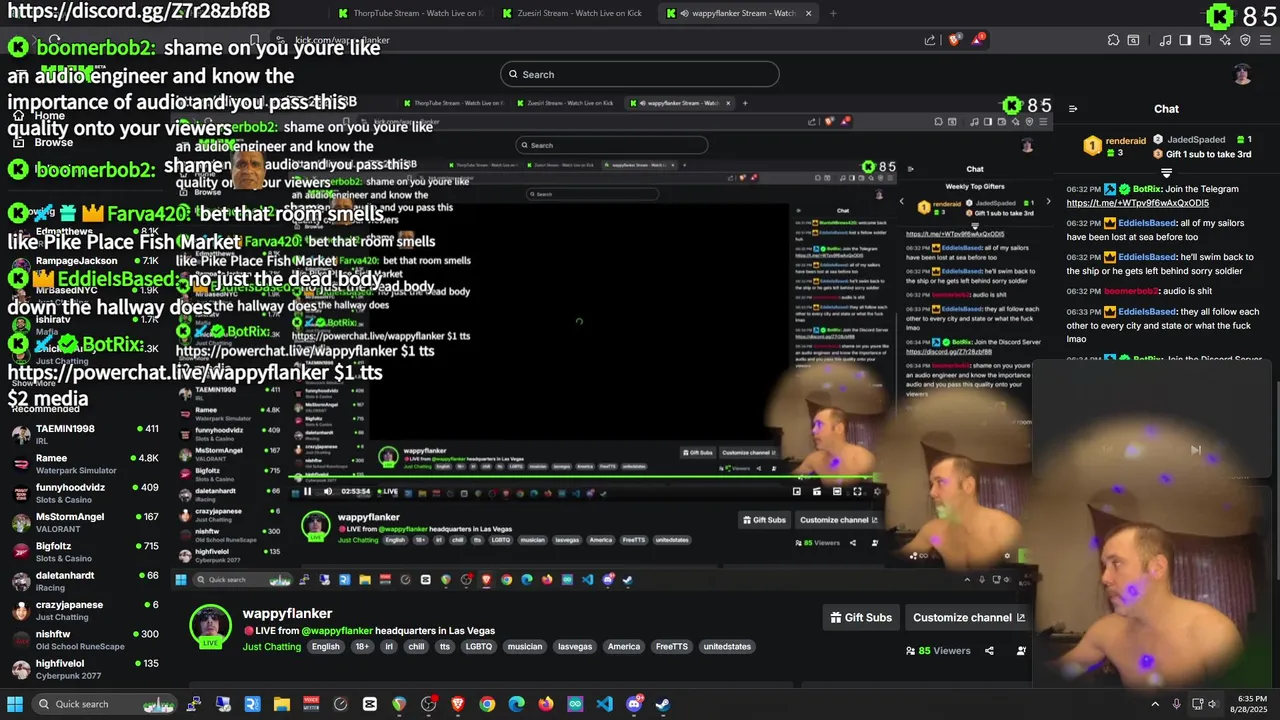This screenshot has height=720, width=1280.
Task: Open Bigfoltz recommended channel
Action: [x=85, y=552]
